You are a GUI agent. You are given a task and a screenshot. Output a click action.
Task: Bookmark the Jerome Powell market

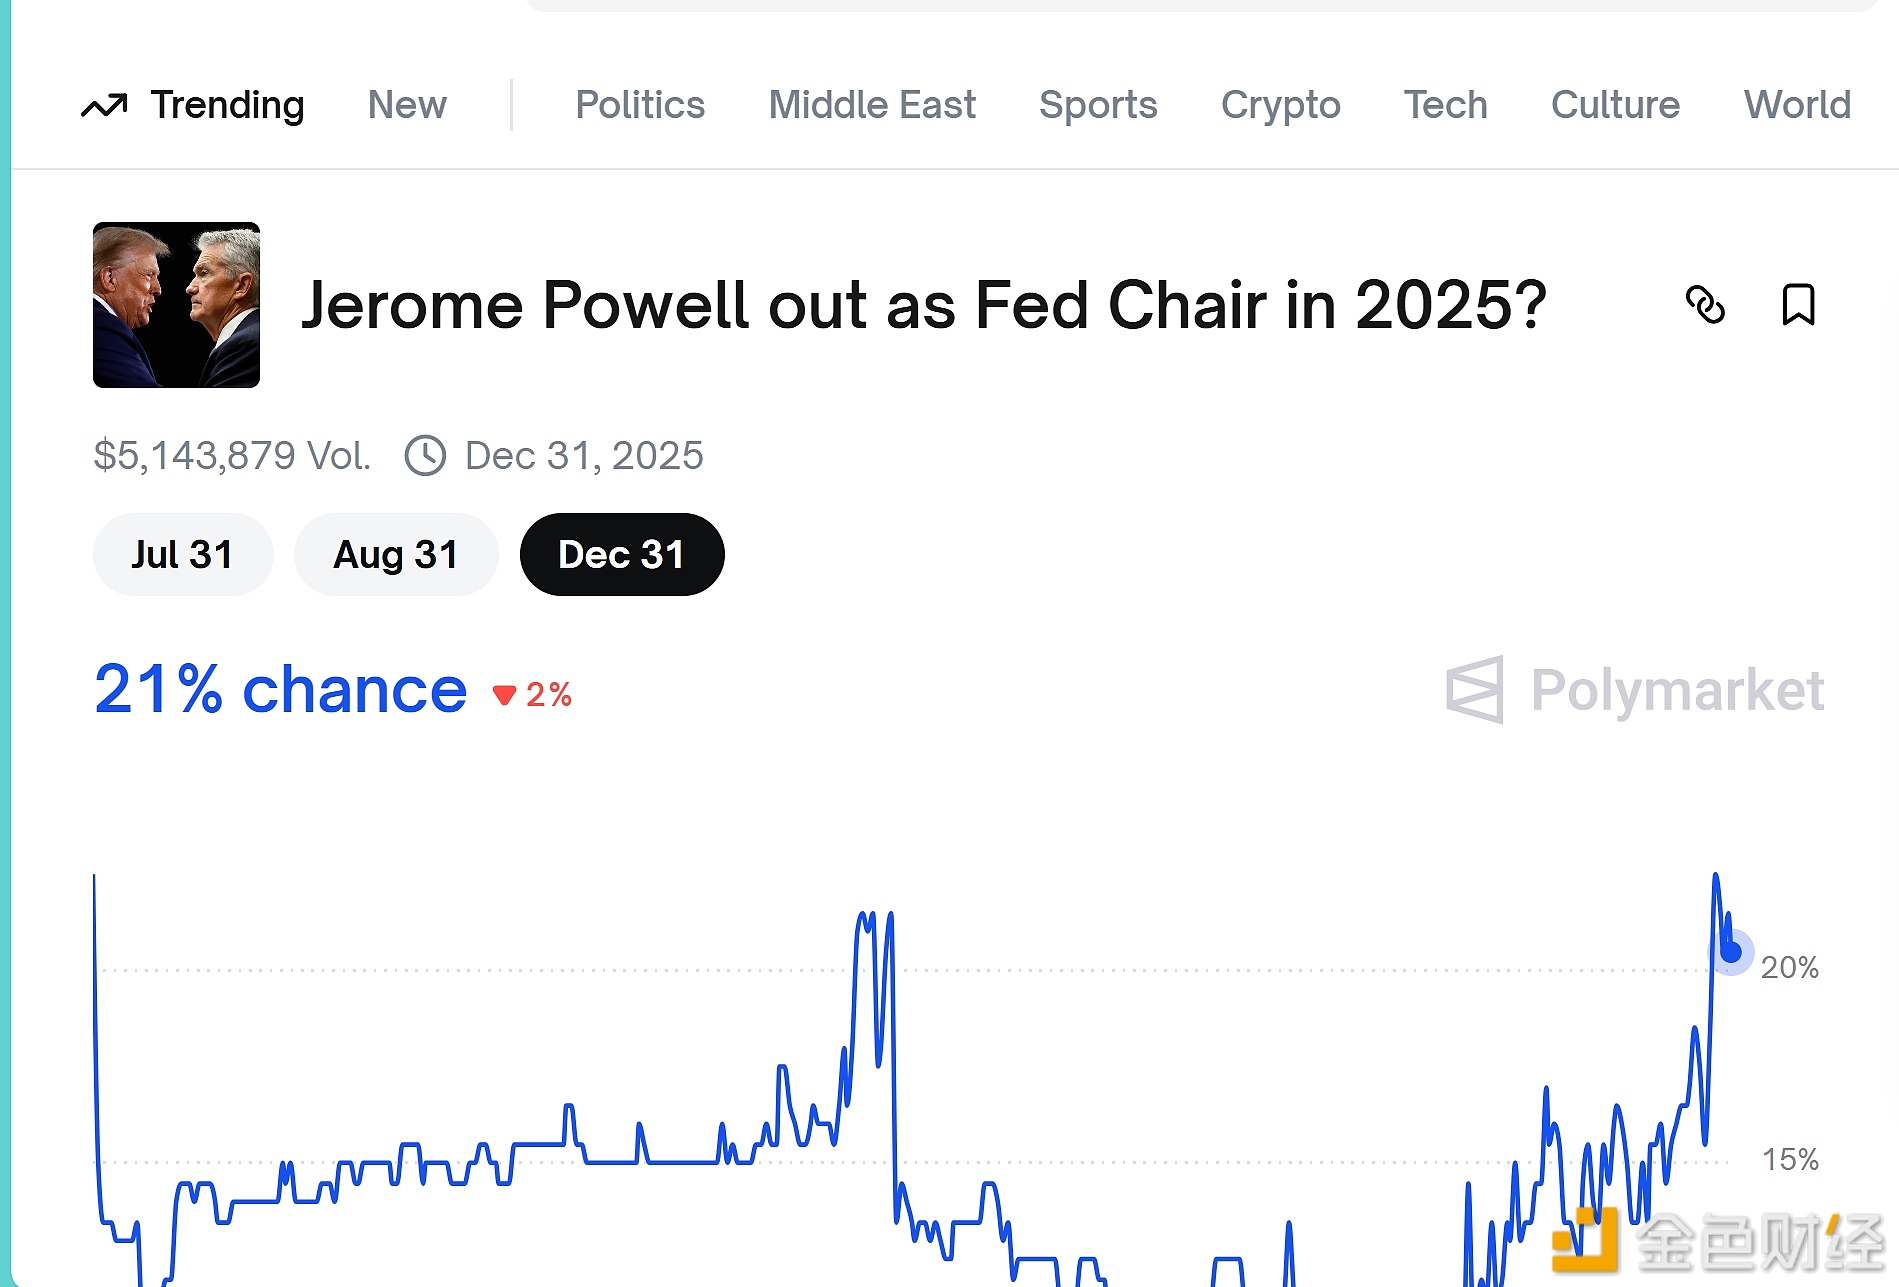pos(1798,305)
